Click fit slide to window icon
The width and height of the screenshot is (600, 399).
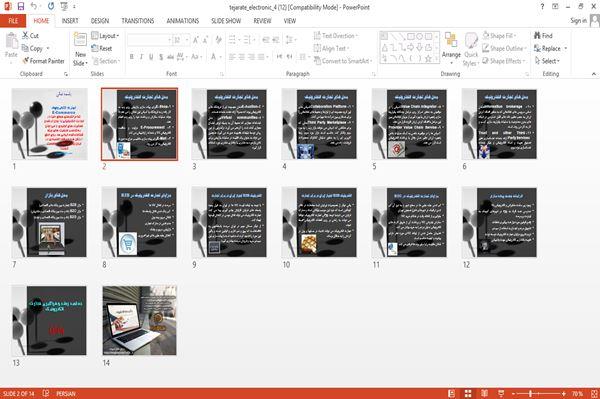[594, 394]
